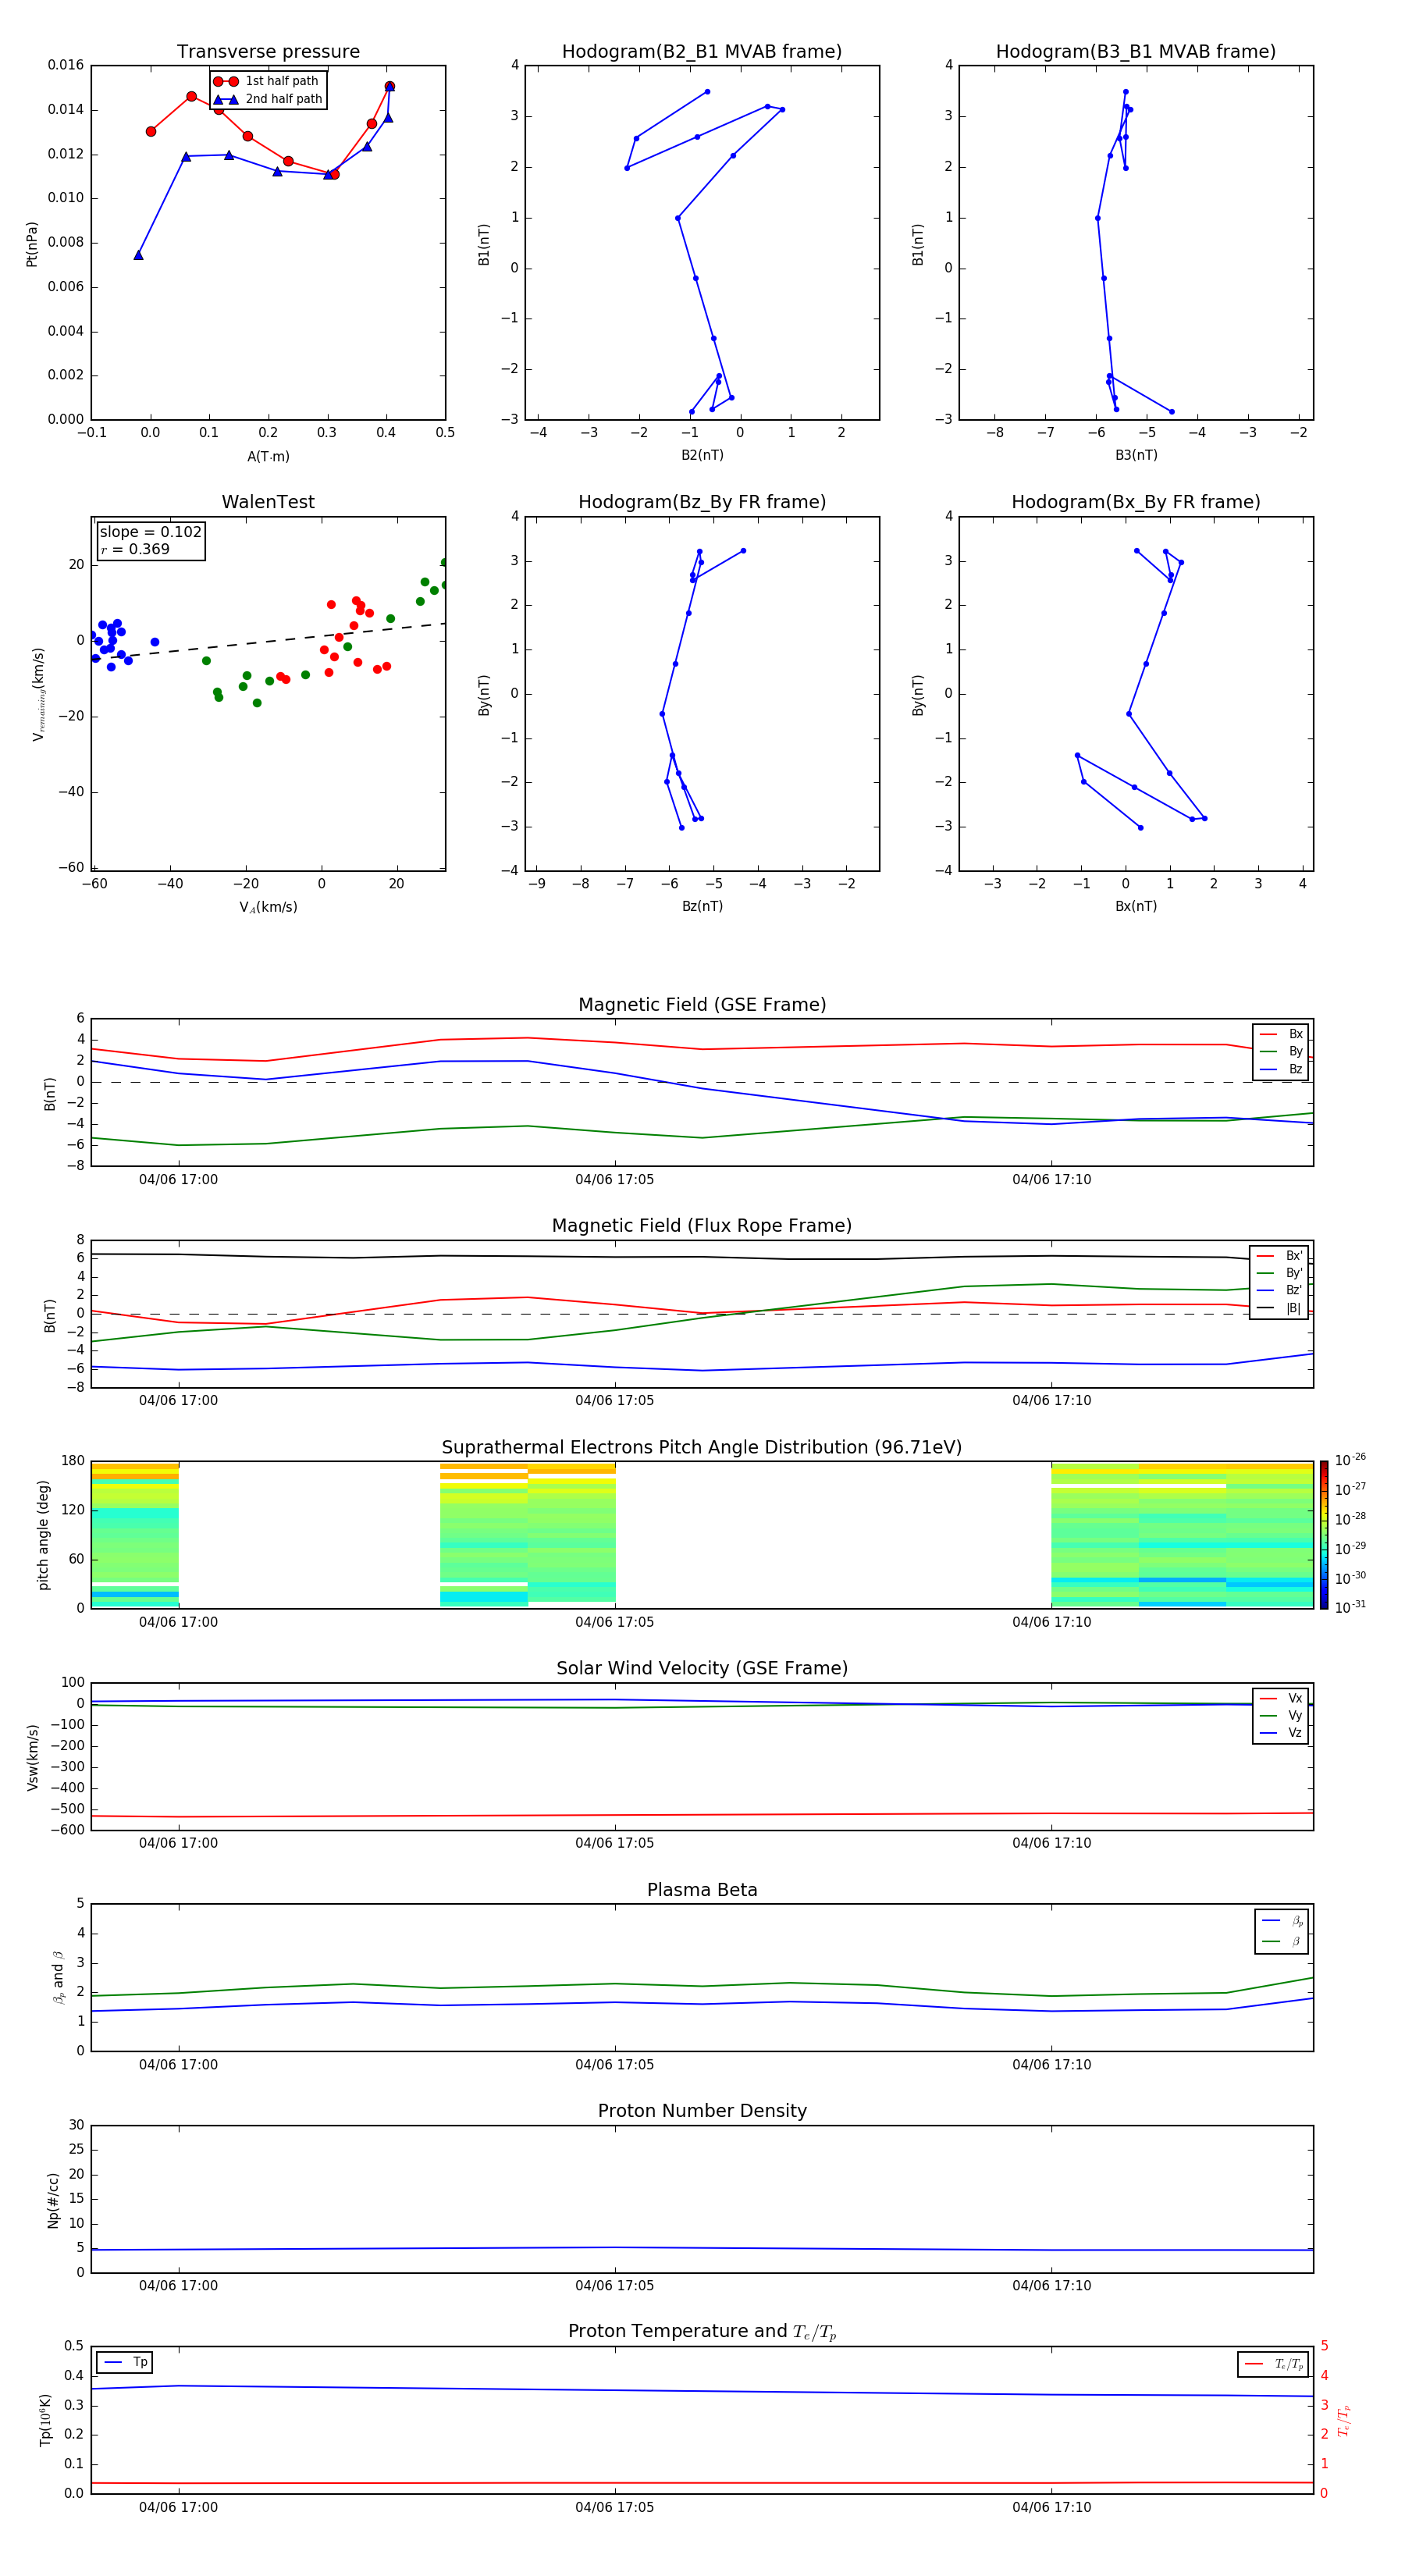
Task: Click the 'A(T·m)' x-axis label
Action: 268,456
